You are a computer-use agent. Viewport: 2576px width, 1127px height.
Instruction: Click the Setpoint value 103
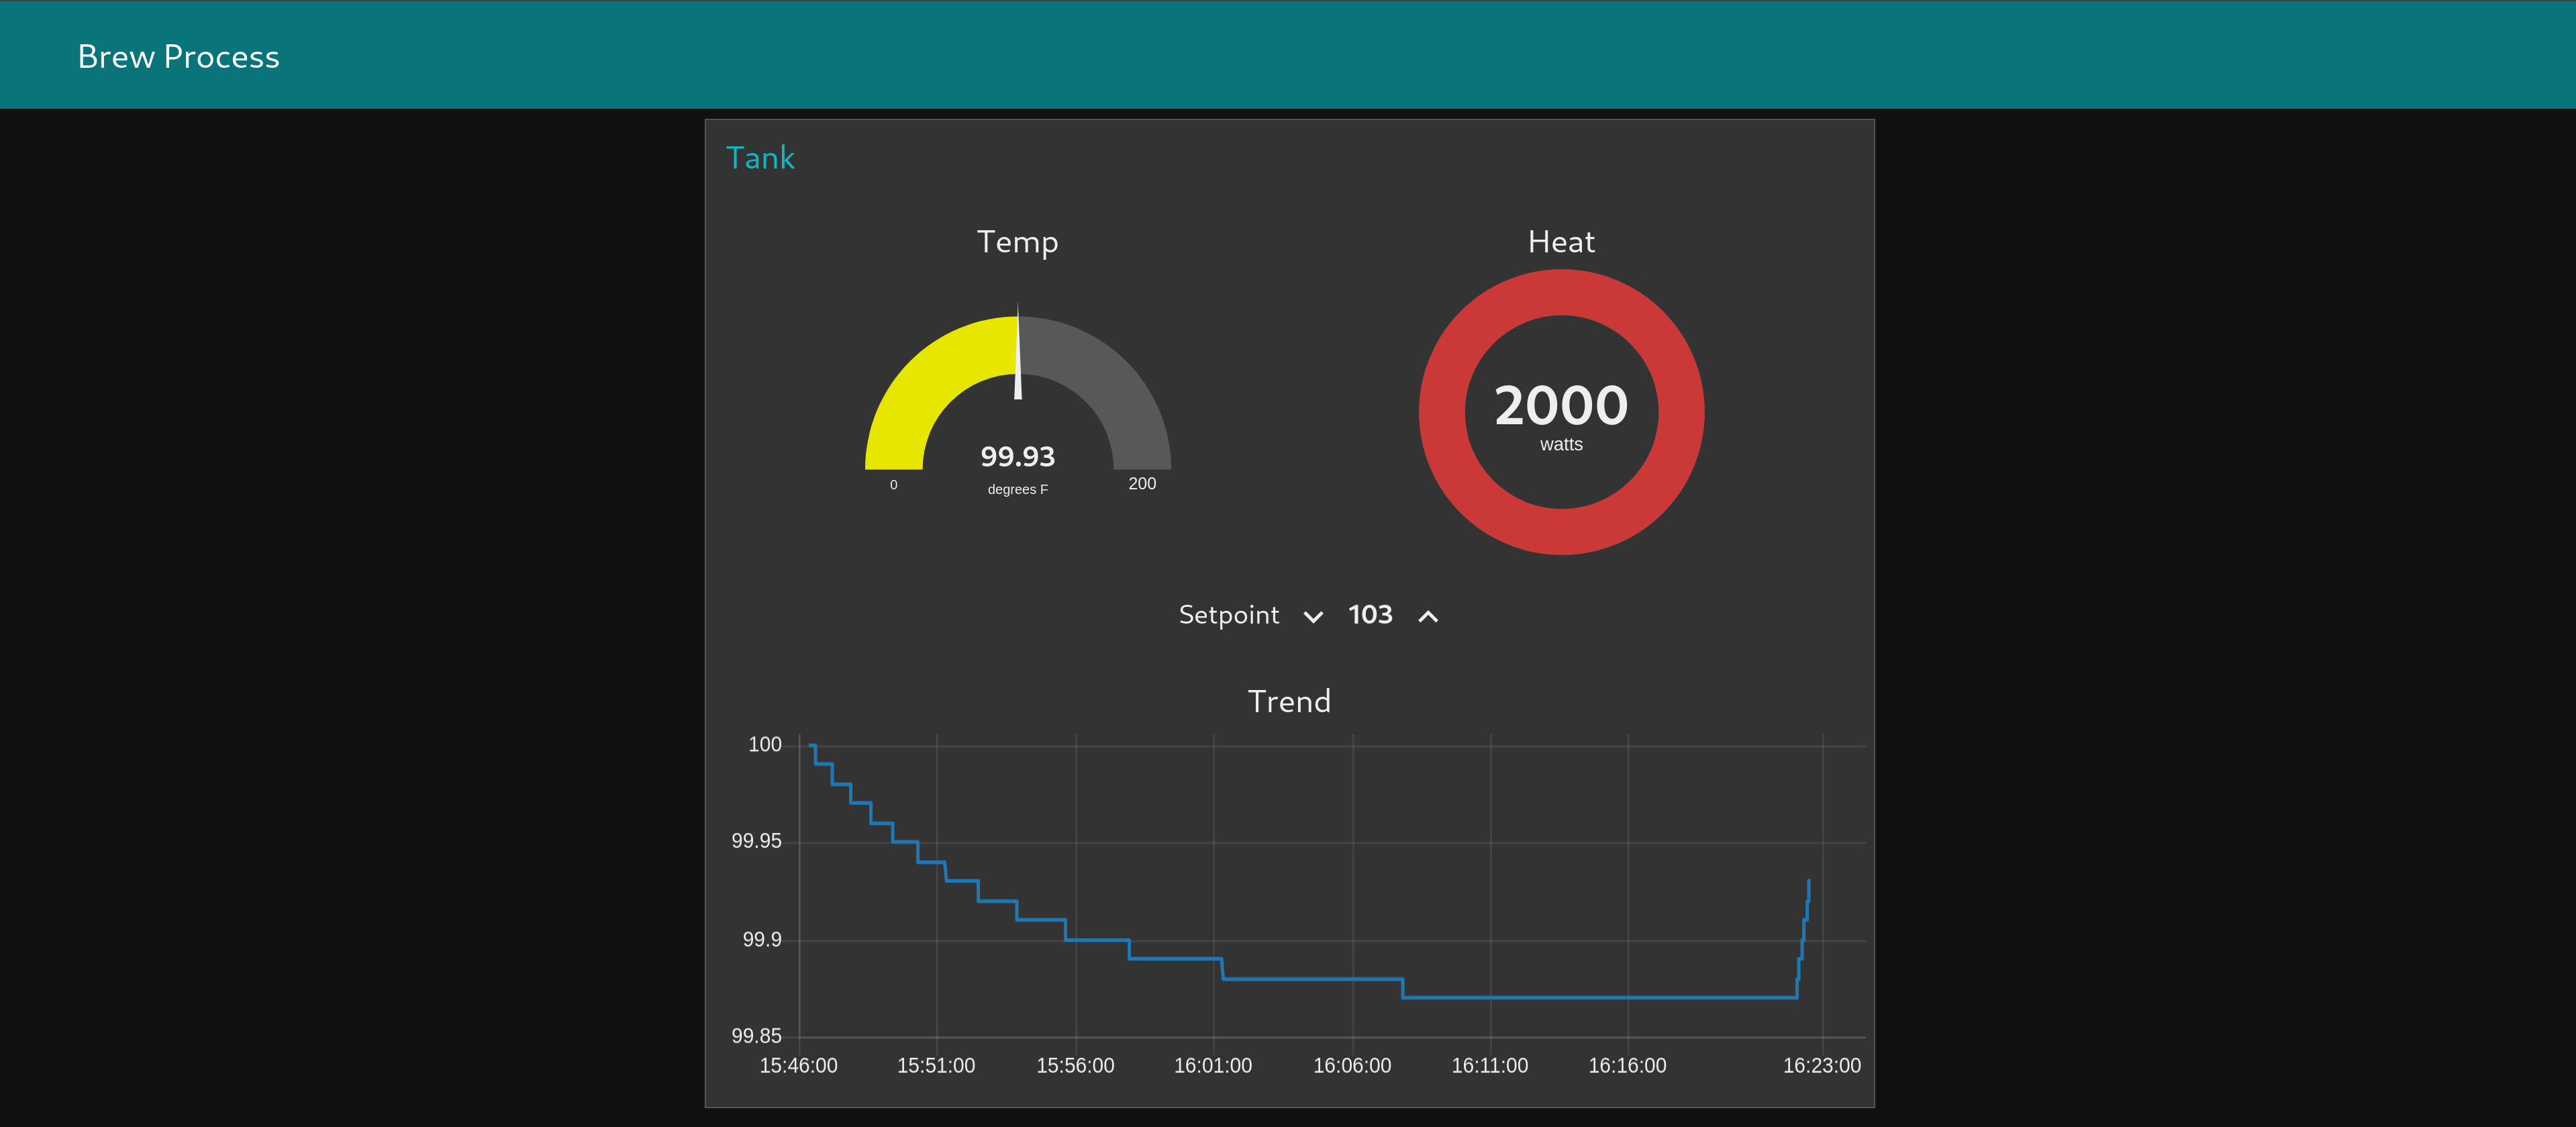1370,614
